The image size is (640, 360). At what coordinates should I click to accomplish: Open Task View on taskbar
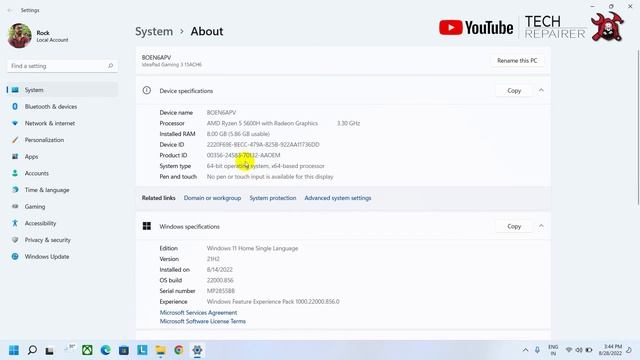(x=49, y=351)
